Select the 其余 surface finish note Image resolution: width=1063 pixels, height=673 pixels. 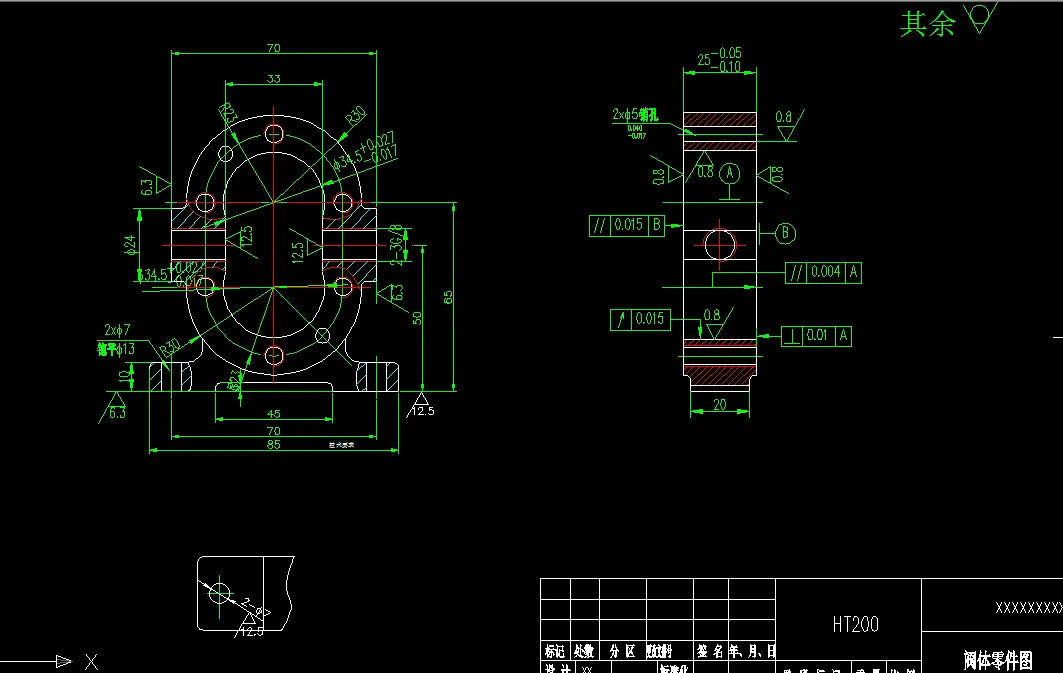927,24
